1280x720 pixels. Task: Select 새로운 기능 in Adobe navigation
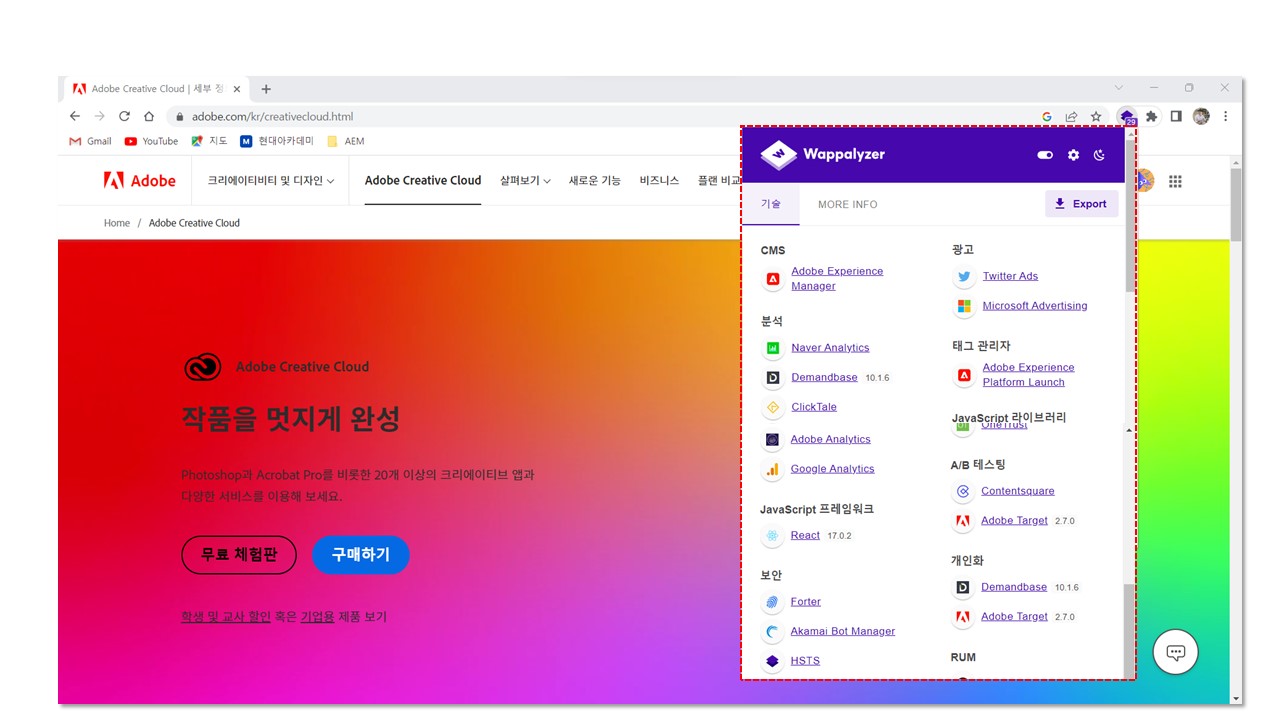point(594,181)
